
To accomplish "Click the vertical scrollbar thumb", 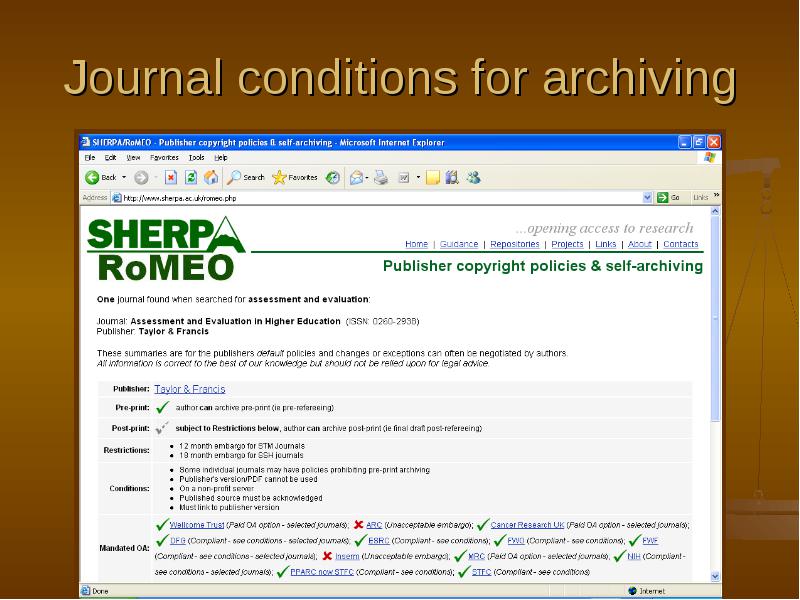I will point(715,319).
